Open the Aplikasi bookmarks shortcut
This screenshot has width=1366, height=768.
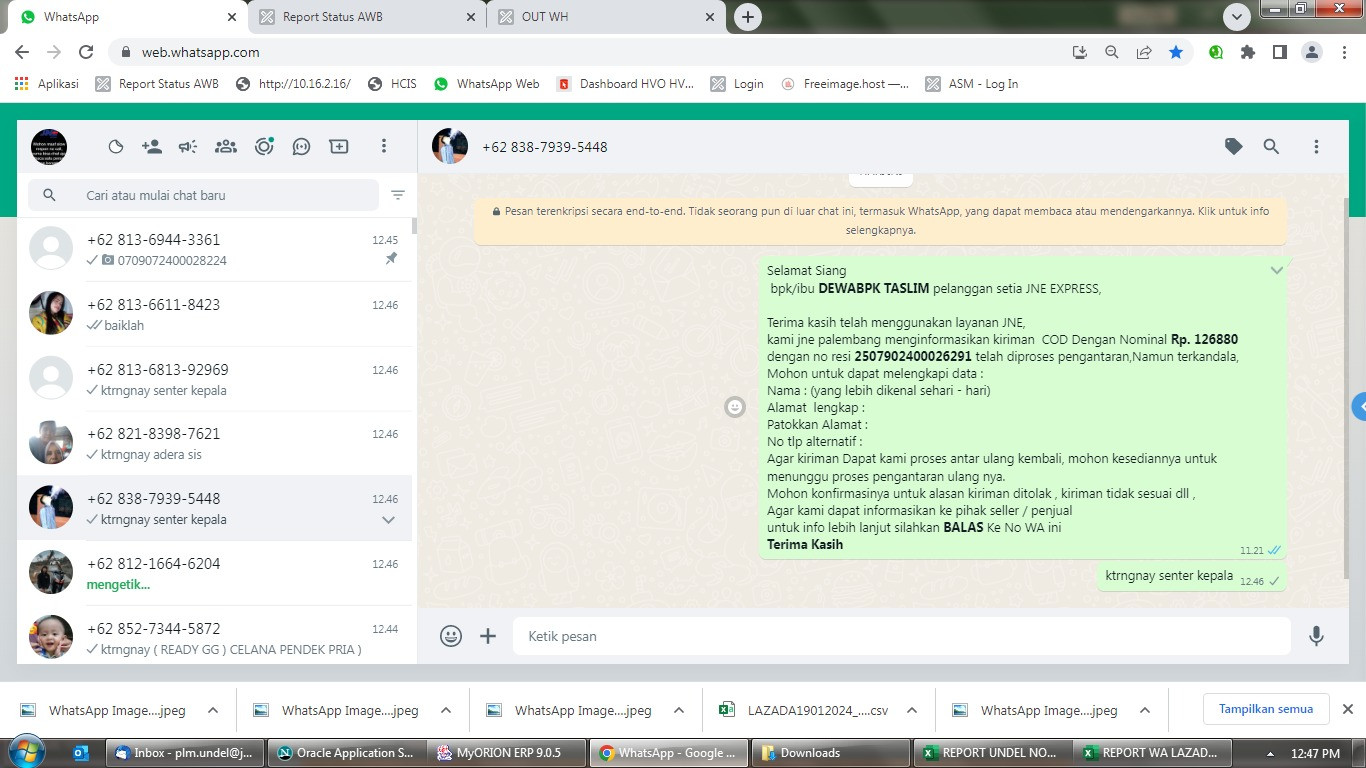pos(47,84)
